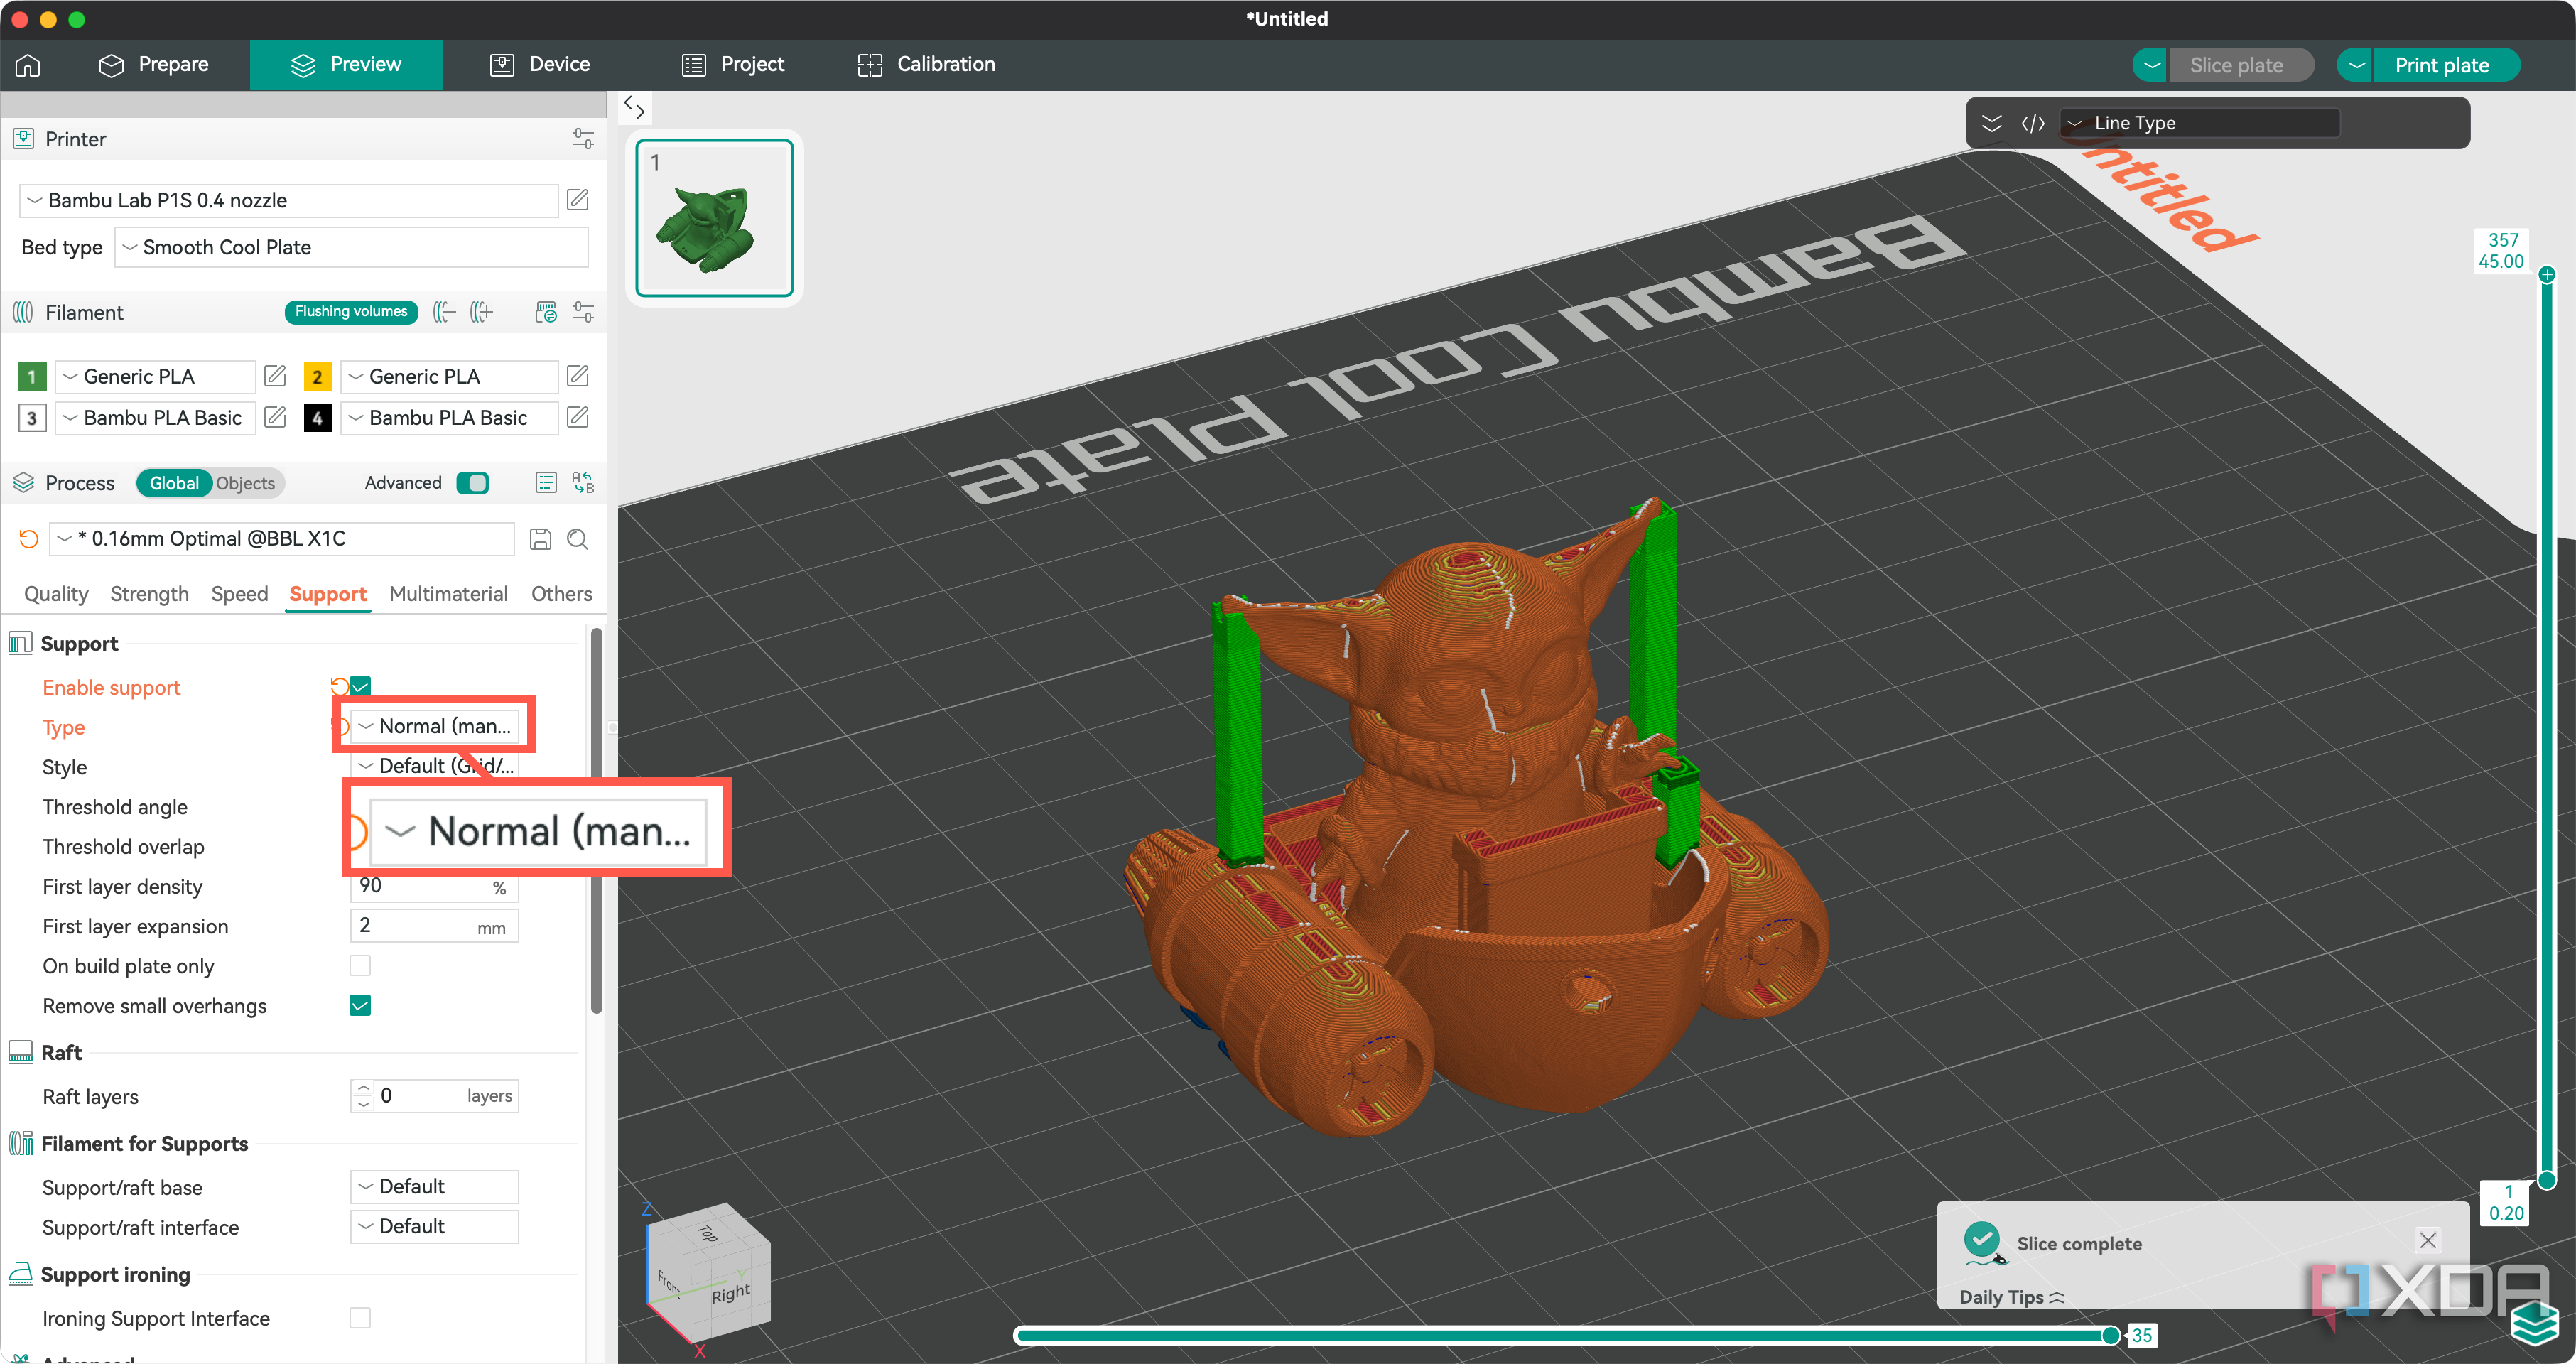Uncheck Remove small overhangs

pos(360,1005)
